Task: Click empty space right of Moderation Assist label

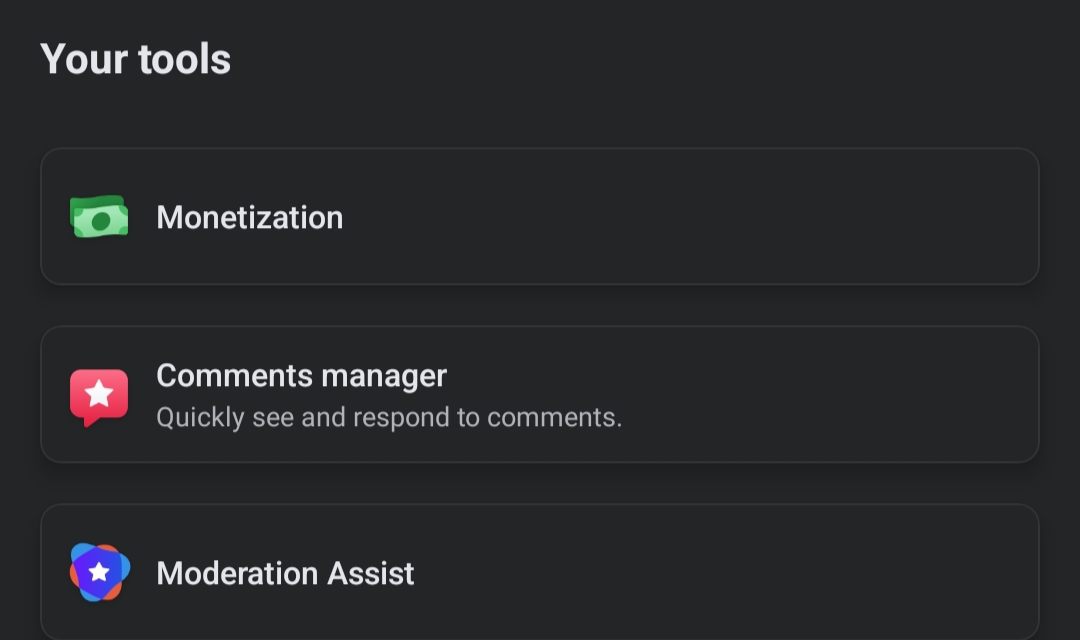Action: [723, 573]
